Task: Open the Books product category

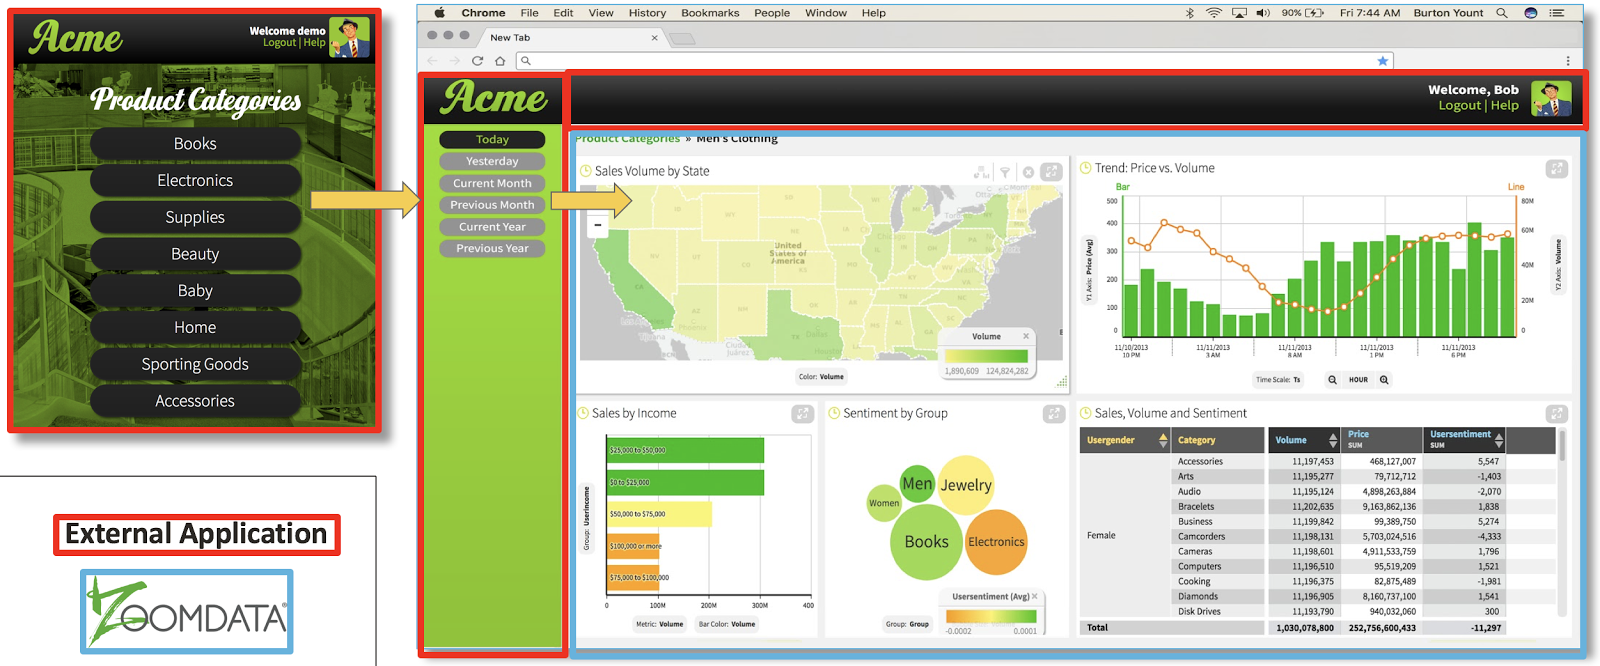Action: tap(195, 144)
